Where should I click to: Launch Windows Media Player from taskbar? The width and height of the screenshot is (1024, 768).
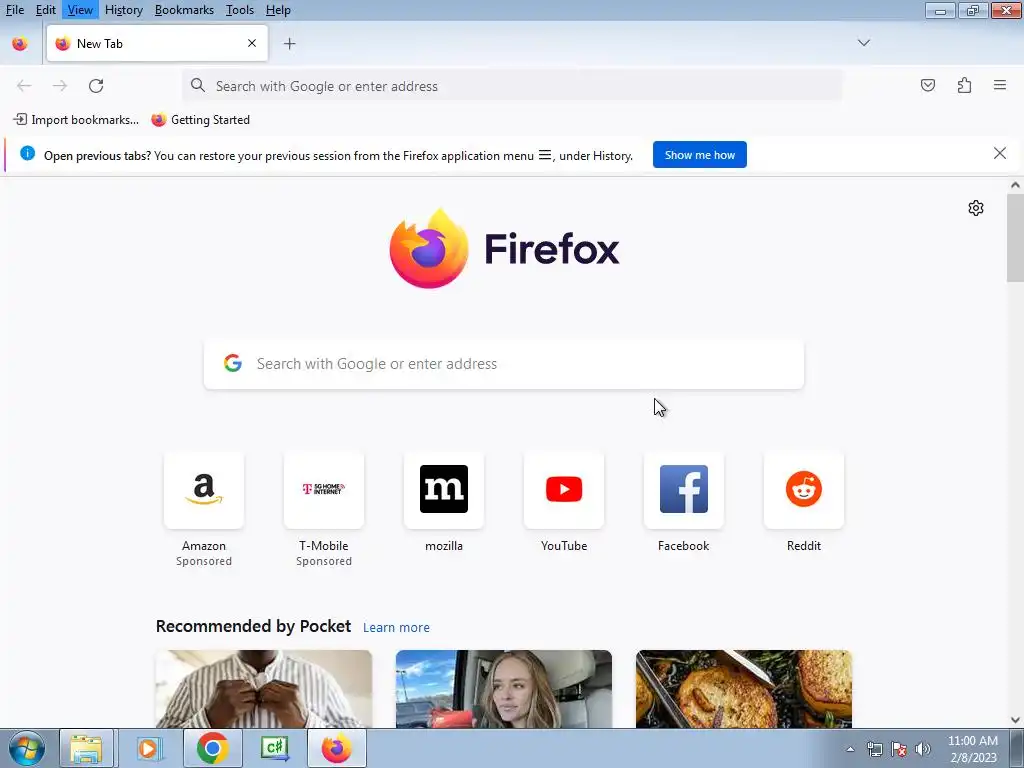149,748
